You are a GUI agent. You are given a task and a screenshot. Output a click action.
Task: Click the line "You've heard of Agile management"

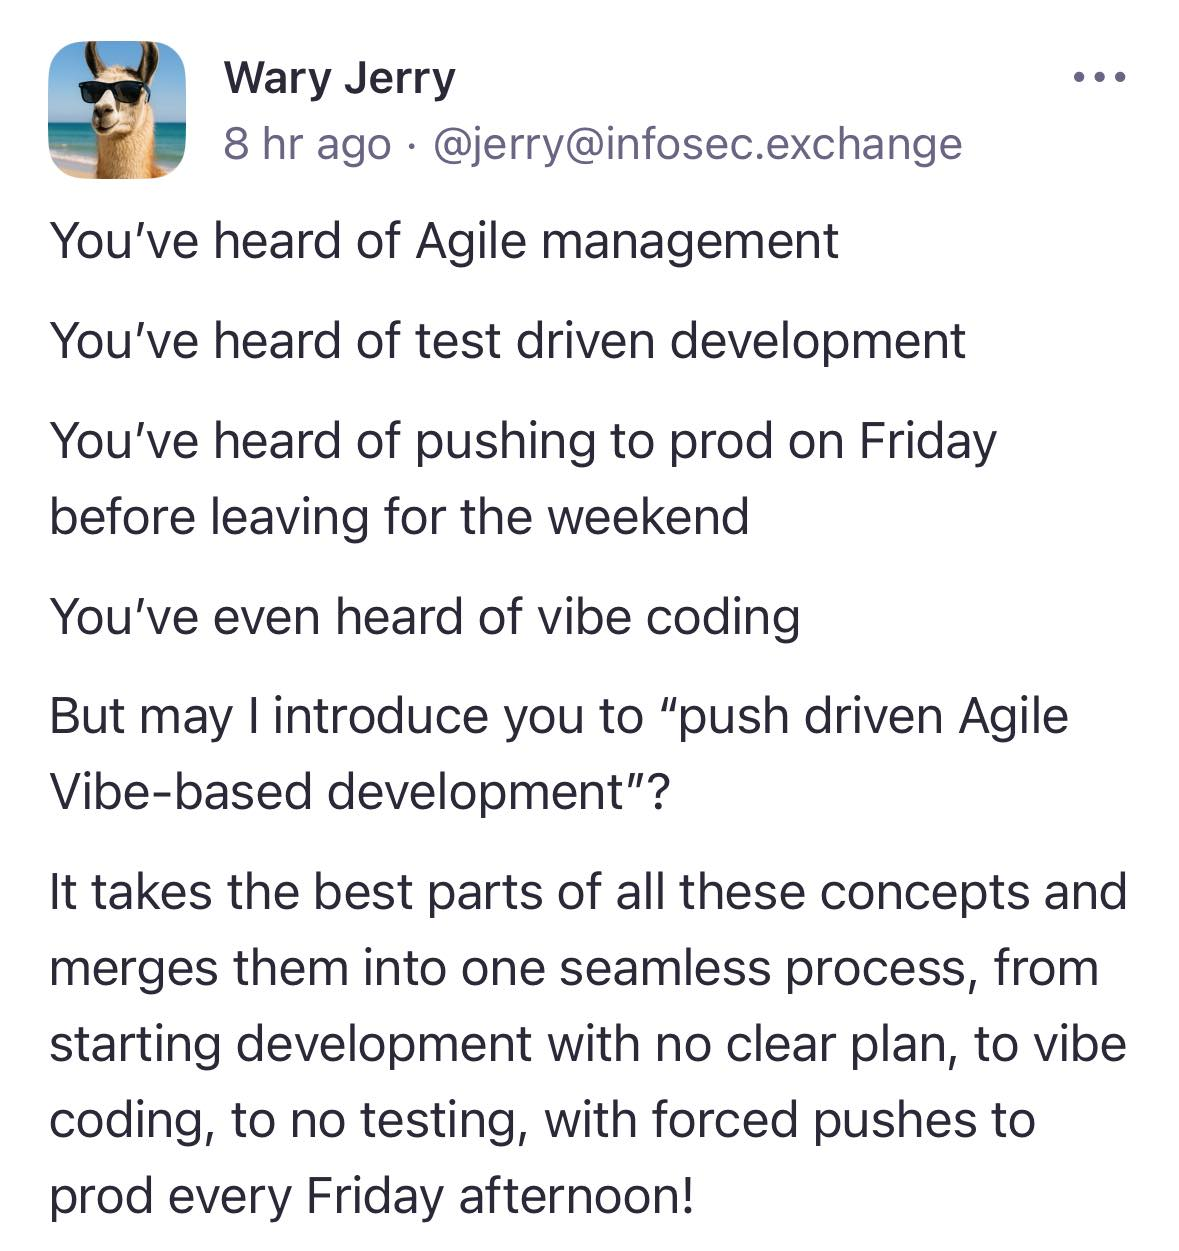tap(443, 241)
